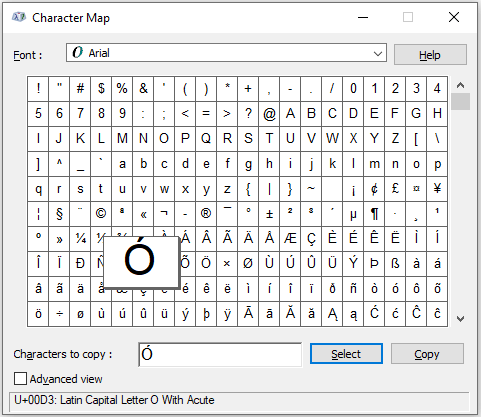Select the section § symbol
481x417 pixels.
click(59, 214)
